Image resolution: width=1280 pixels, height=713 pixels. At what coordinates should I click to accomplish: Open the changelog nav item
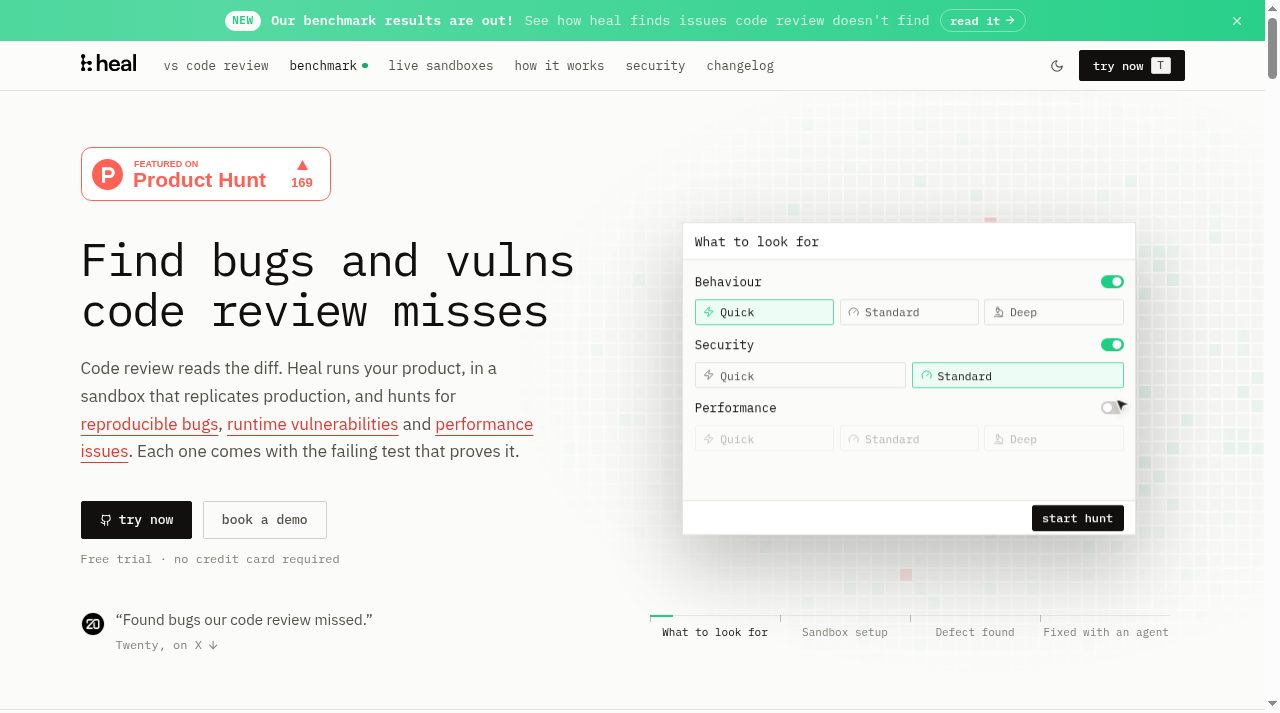[x=740, y=66]
